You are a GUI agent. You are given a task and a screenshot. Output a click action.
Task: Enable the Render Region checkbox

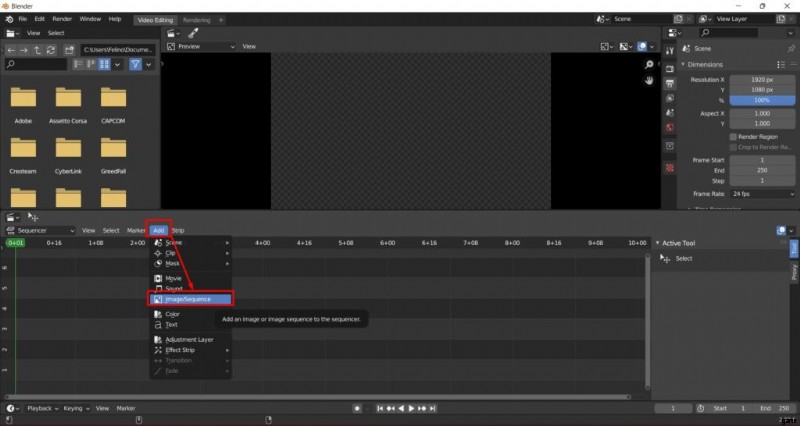click(733, 136)
